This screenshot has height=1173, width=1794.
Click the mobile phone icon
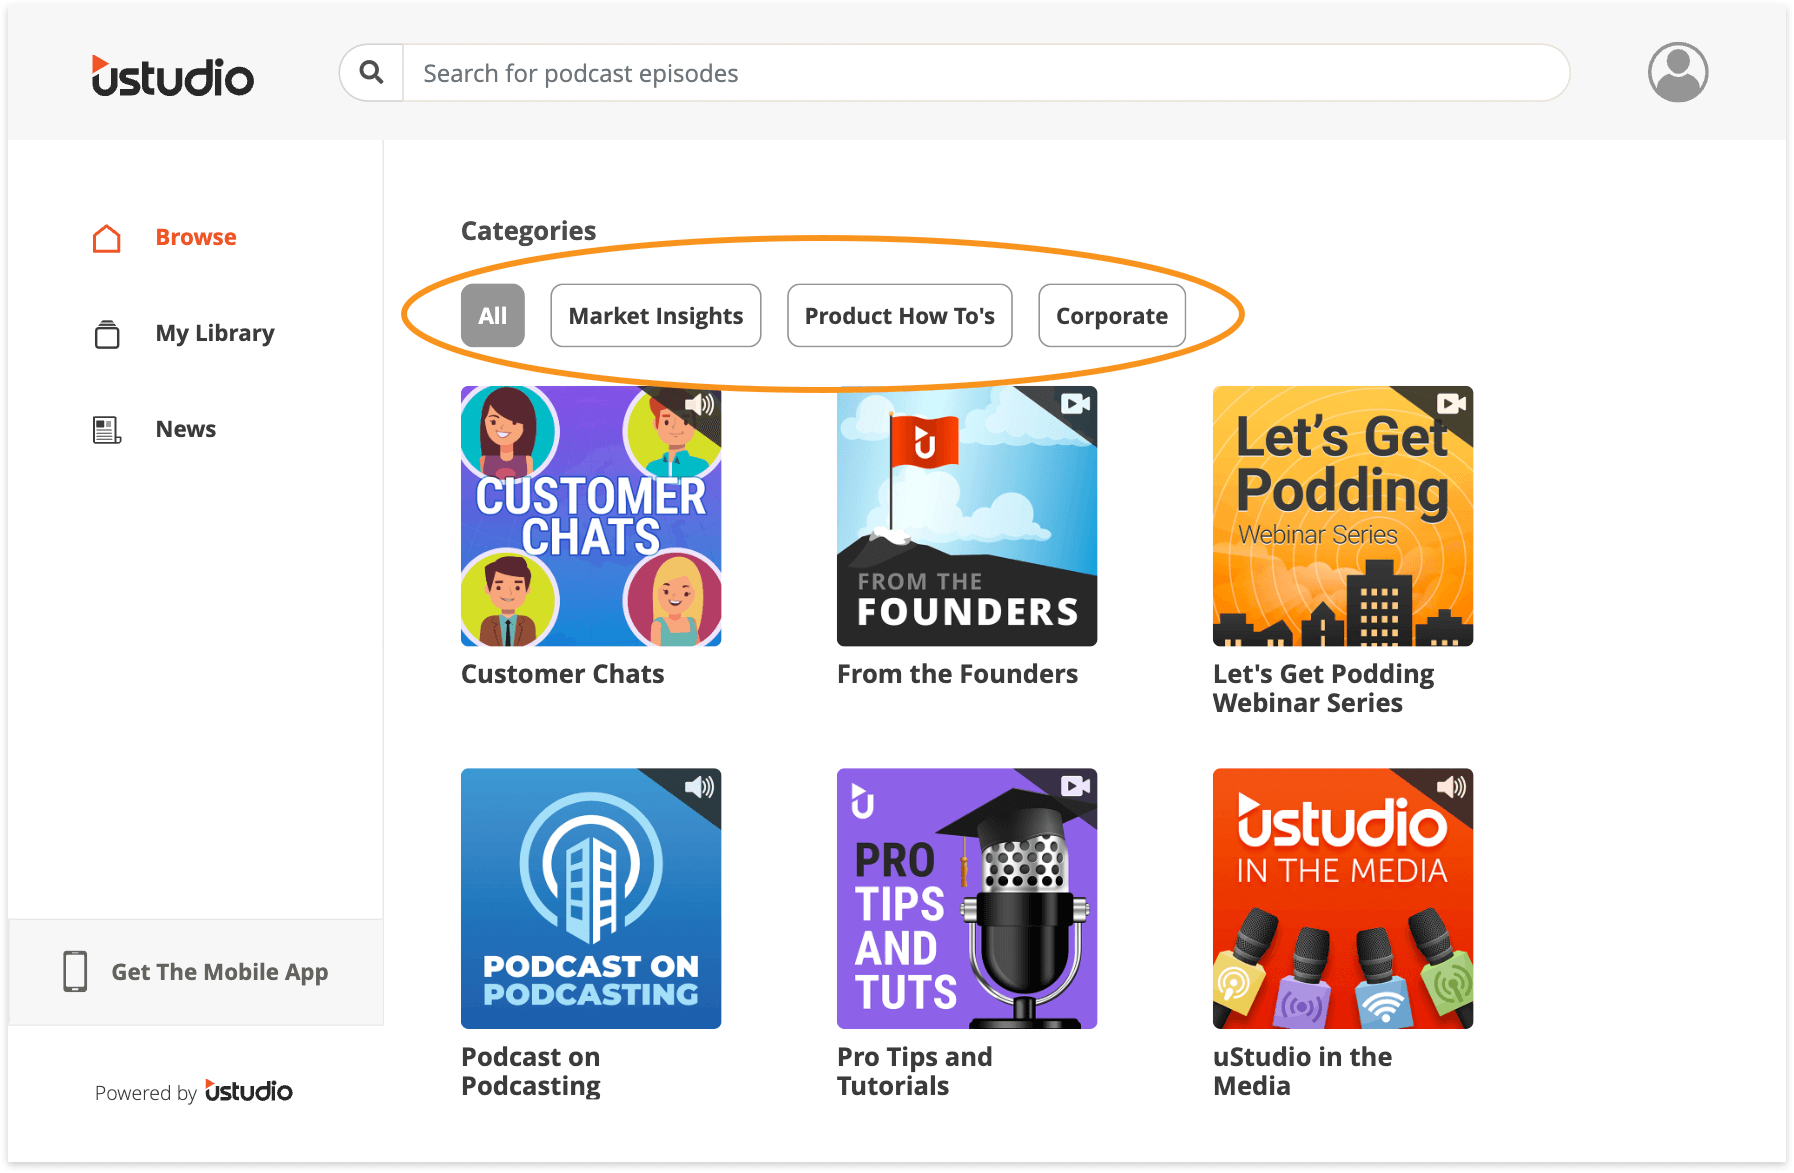75,972
